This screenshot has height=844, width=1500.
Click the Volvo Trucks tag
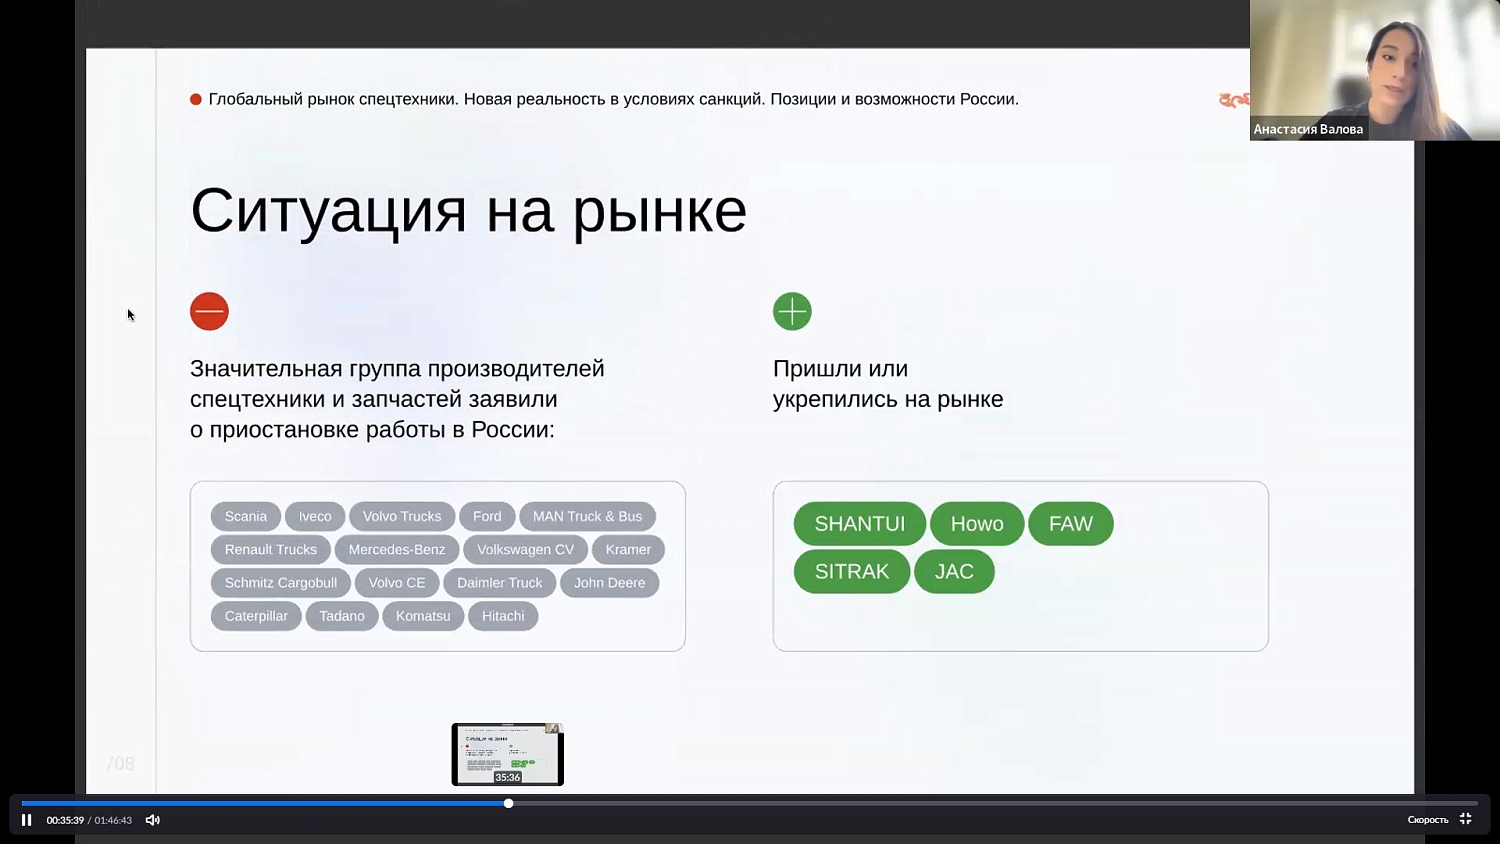click(402, 516)
